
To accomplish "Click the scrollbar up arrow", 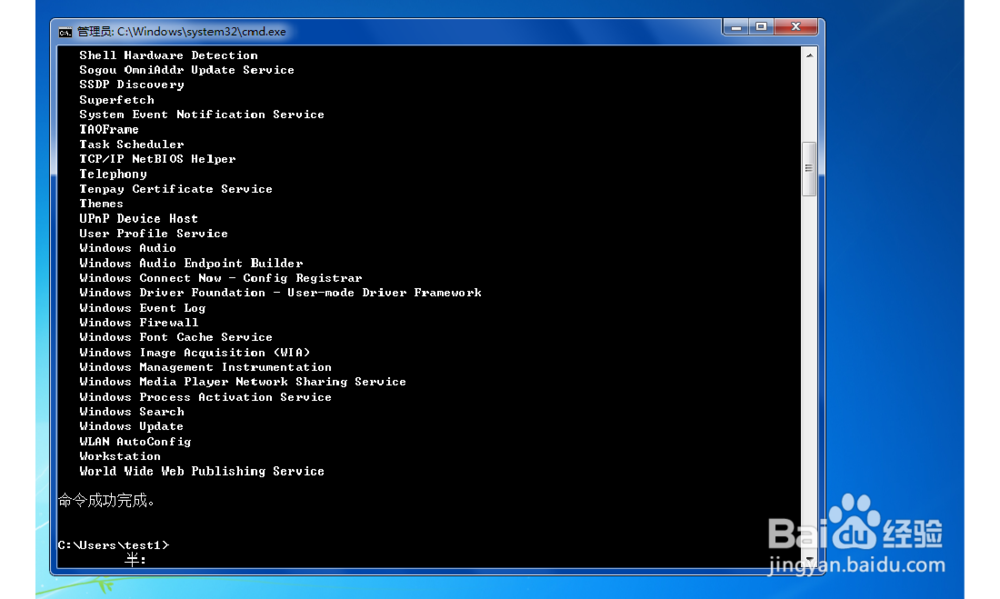I will pos(809,55).
